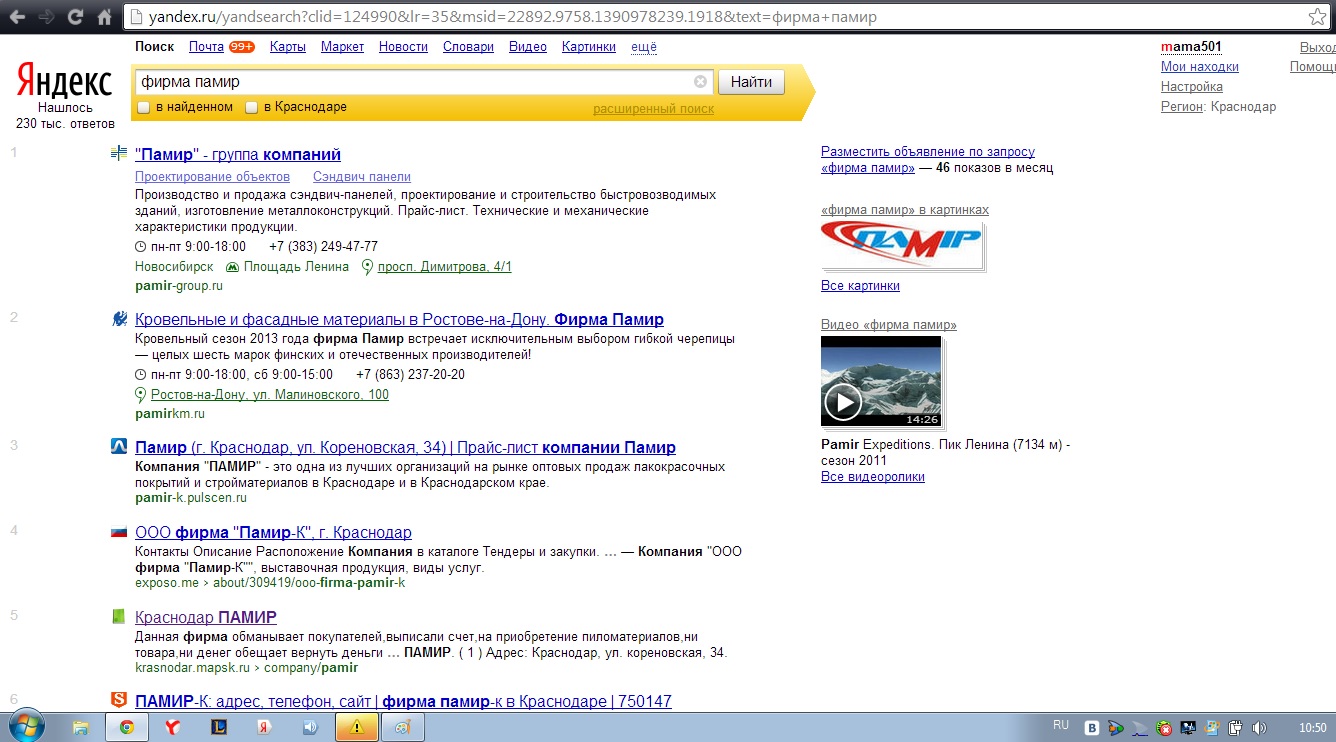Click the mama501 username
The height and width of the screenshot is (742, 1336).
coord(1191,47)
